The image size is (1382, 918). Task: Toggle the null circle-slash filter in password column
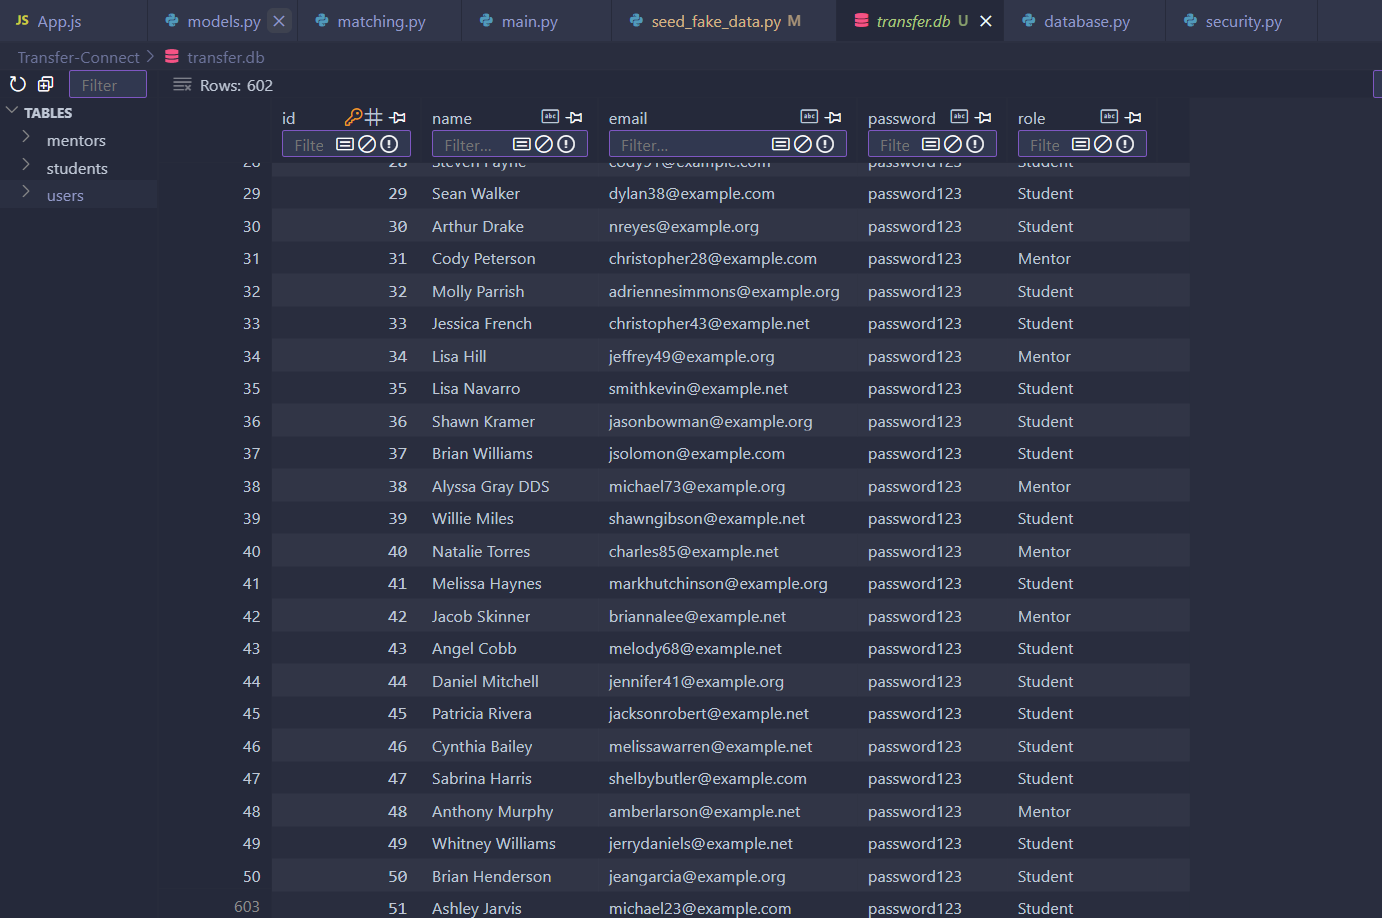(953, 144)
